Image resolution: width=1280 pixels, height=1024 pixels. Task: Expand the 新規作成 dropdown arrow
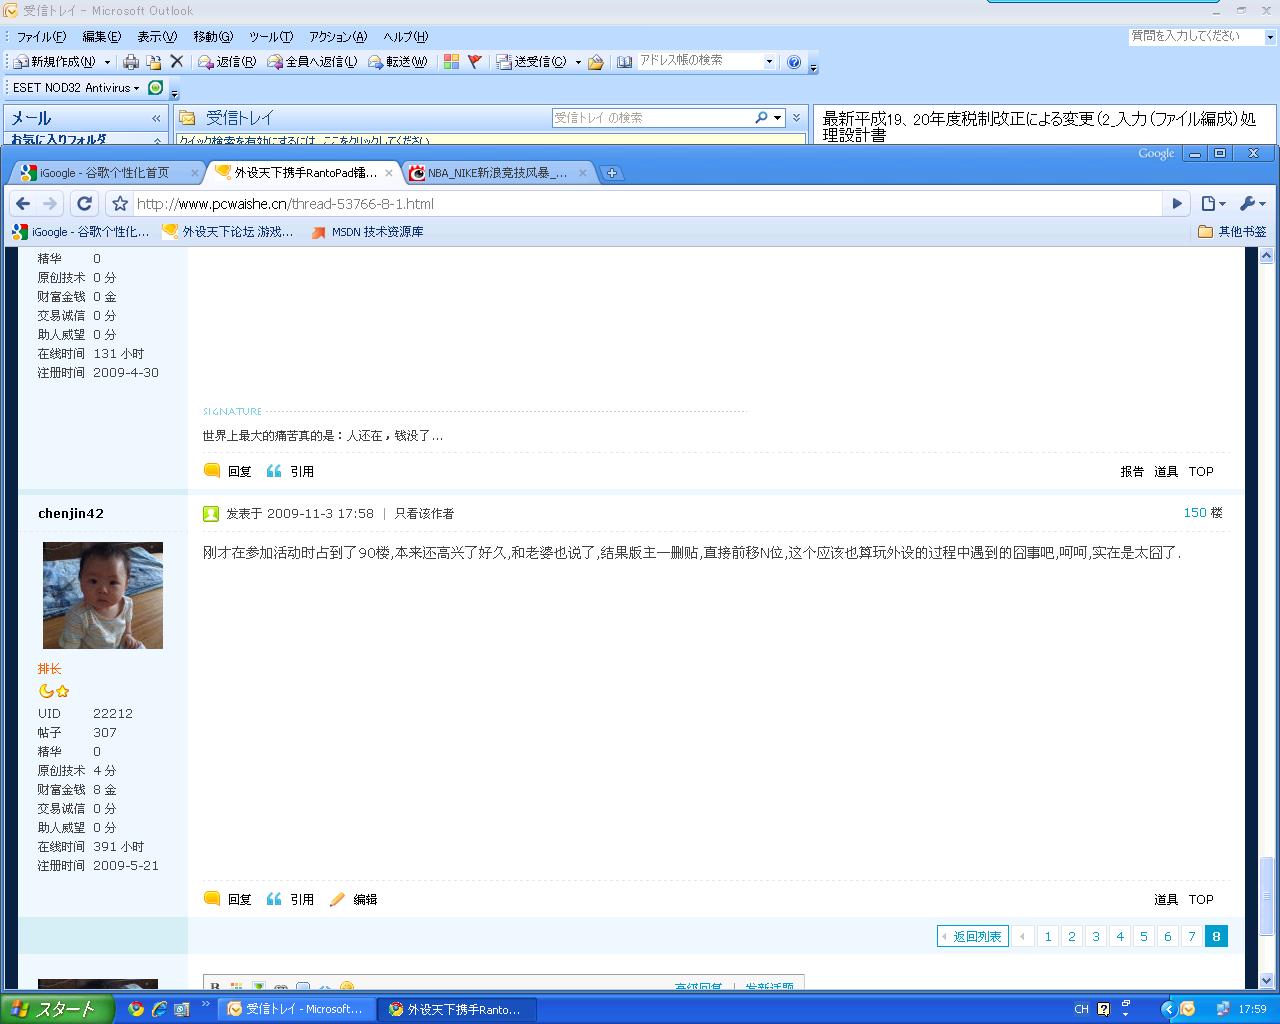coord(107,62)
